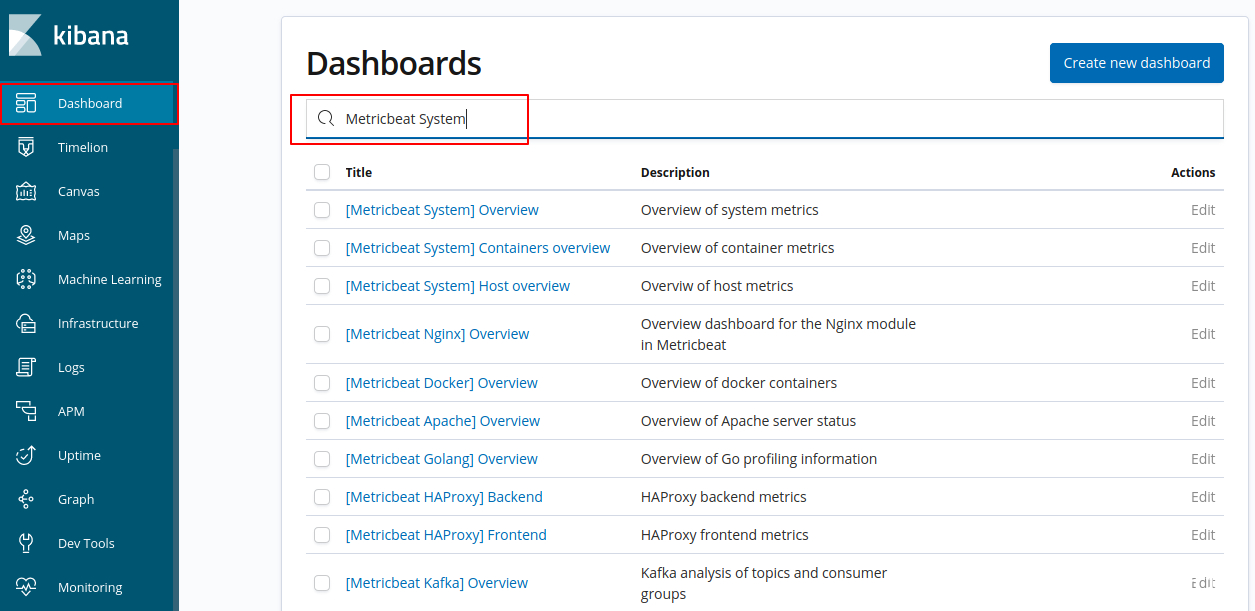Go to the Timelion menu item
Screen dimensions: 1255x611
(x=83, y=147)
